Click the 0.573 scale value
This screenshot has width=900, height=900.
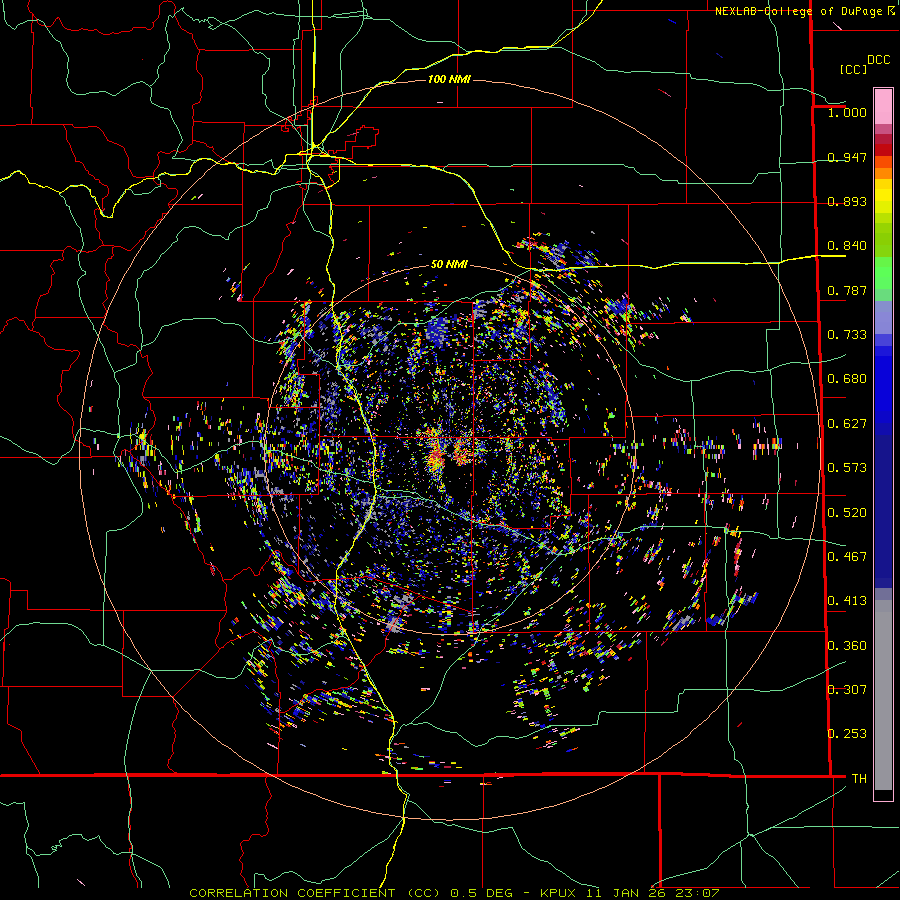tap(847, 468)
